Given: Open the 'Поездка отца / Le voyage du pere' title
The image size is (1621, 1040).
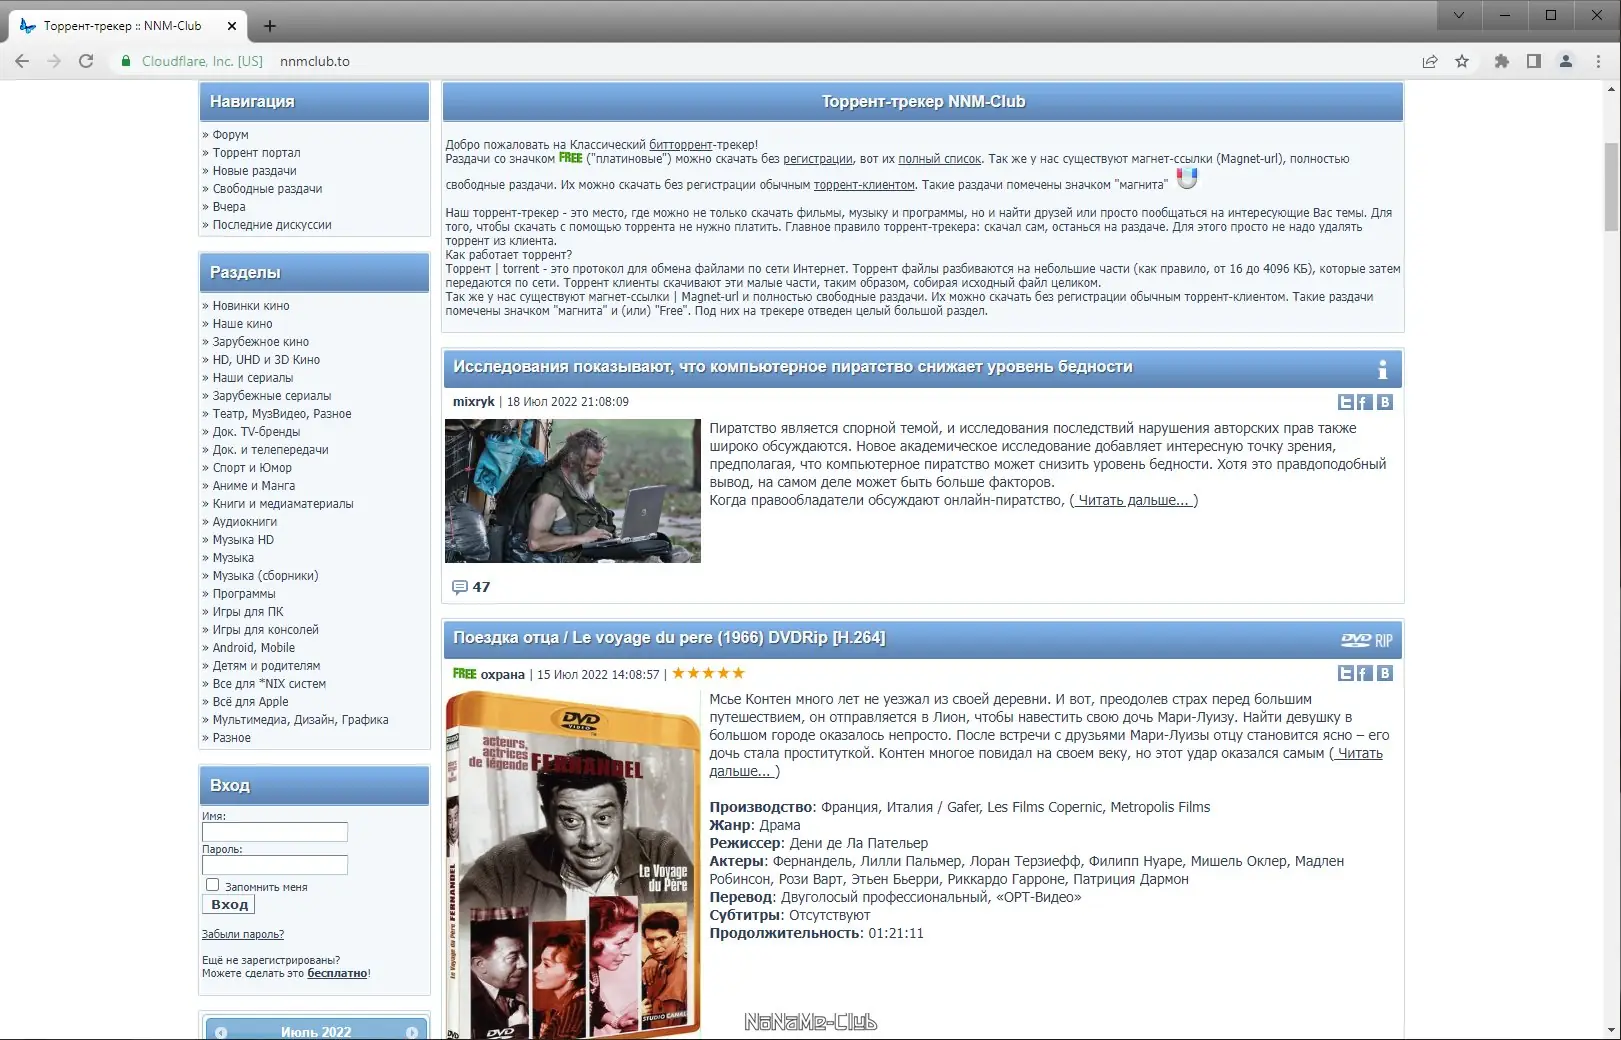Looking at the screenshot, I should 669,638.
